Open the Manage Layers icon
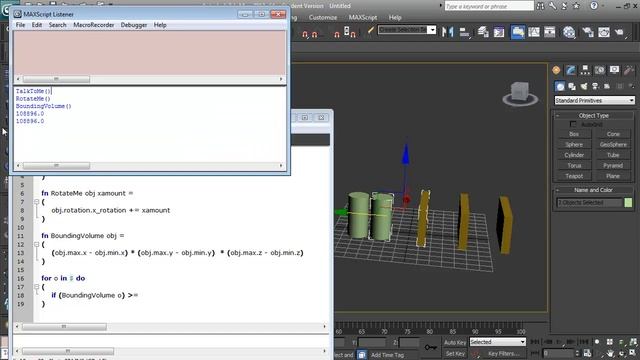The height and width of the screenshot is (360, 640). (483, 32)
